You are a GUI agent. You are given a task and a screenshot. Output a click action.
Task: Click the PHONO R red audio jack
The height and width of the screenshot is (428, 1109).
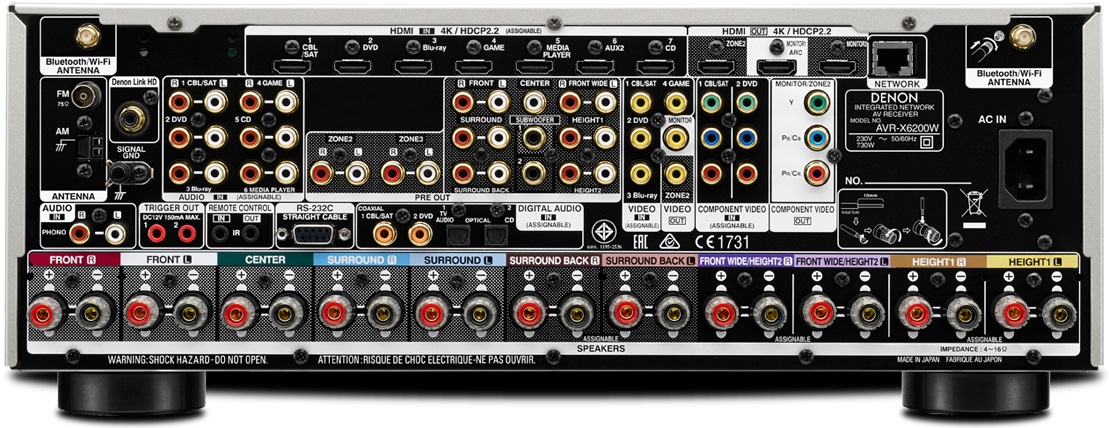coord(79,233)
